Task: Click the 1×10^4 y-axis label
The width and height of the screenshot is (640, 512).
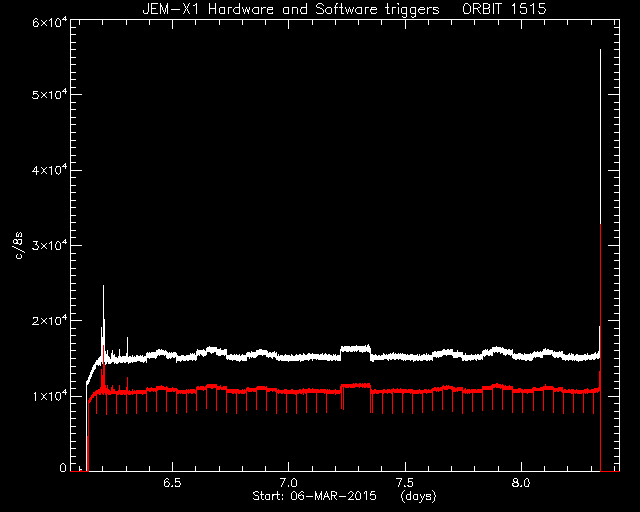Action: click(49, 396)
